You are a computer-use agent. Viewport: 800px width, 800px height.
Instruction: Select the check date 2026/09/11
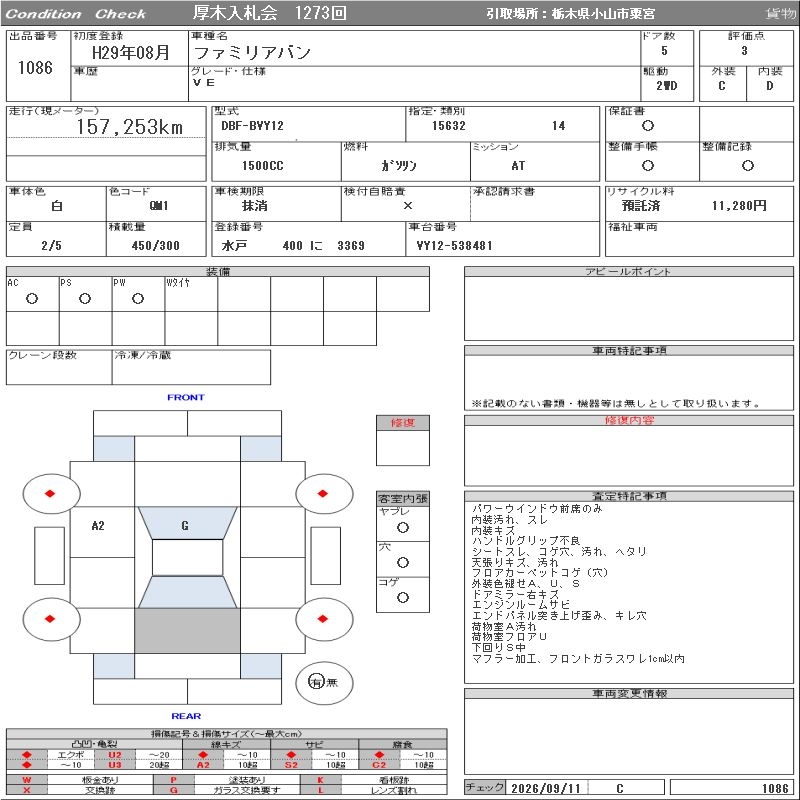pos(546,788)
